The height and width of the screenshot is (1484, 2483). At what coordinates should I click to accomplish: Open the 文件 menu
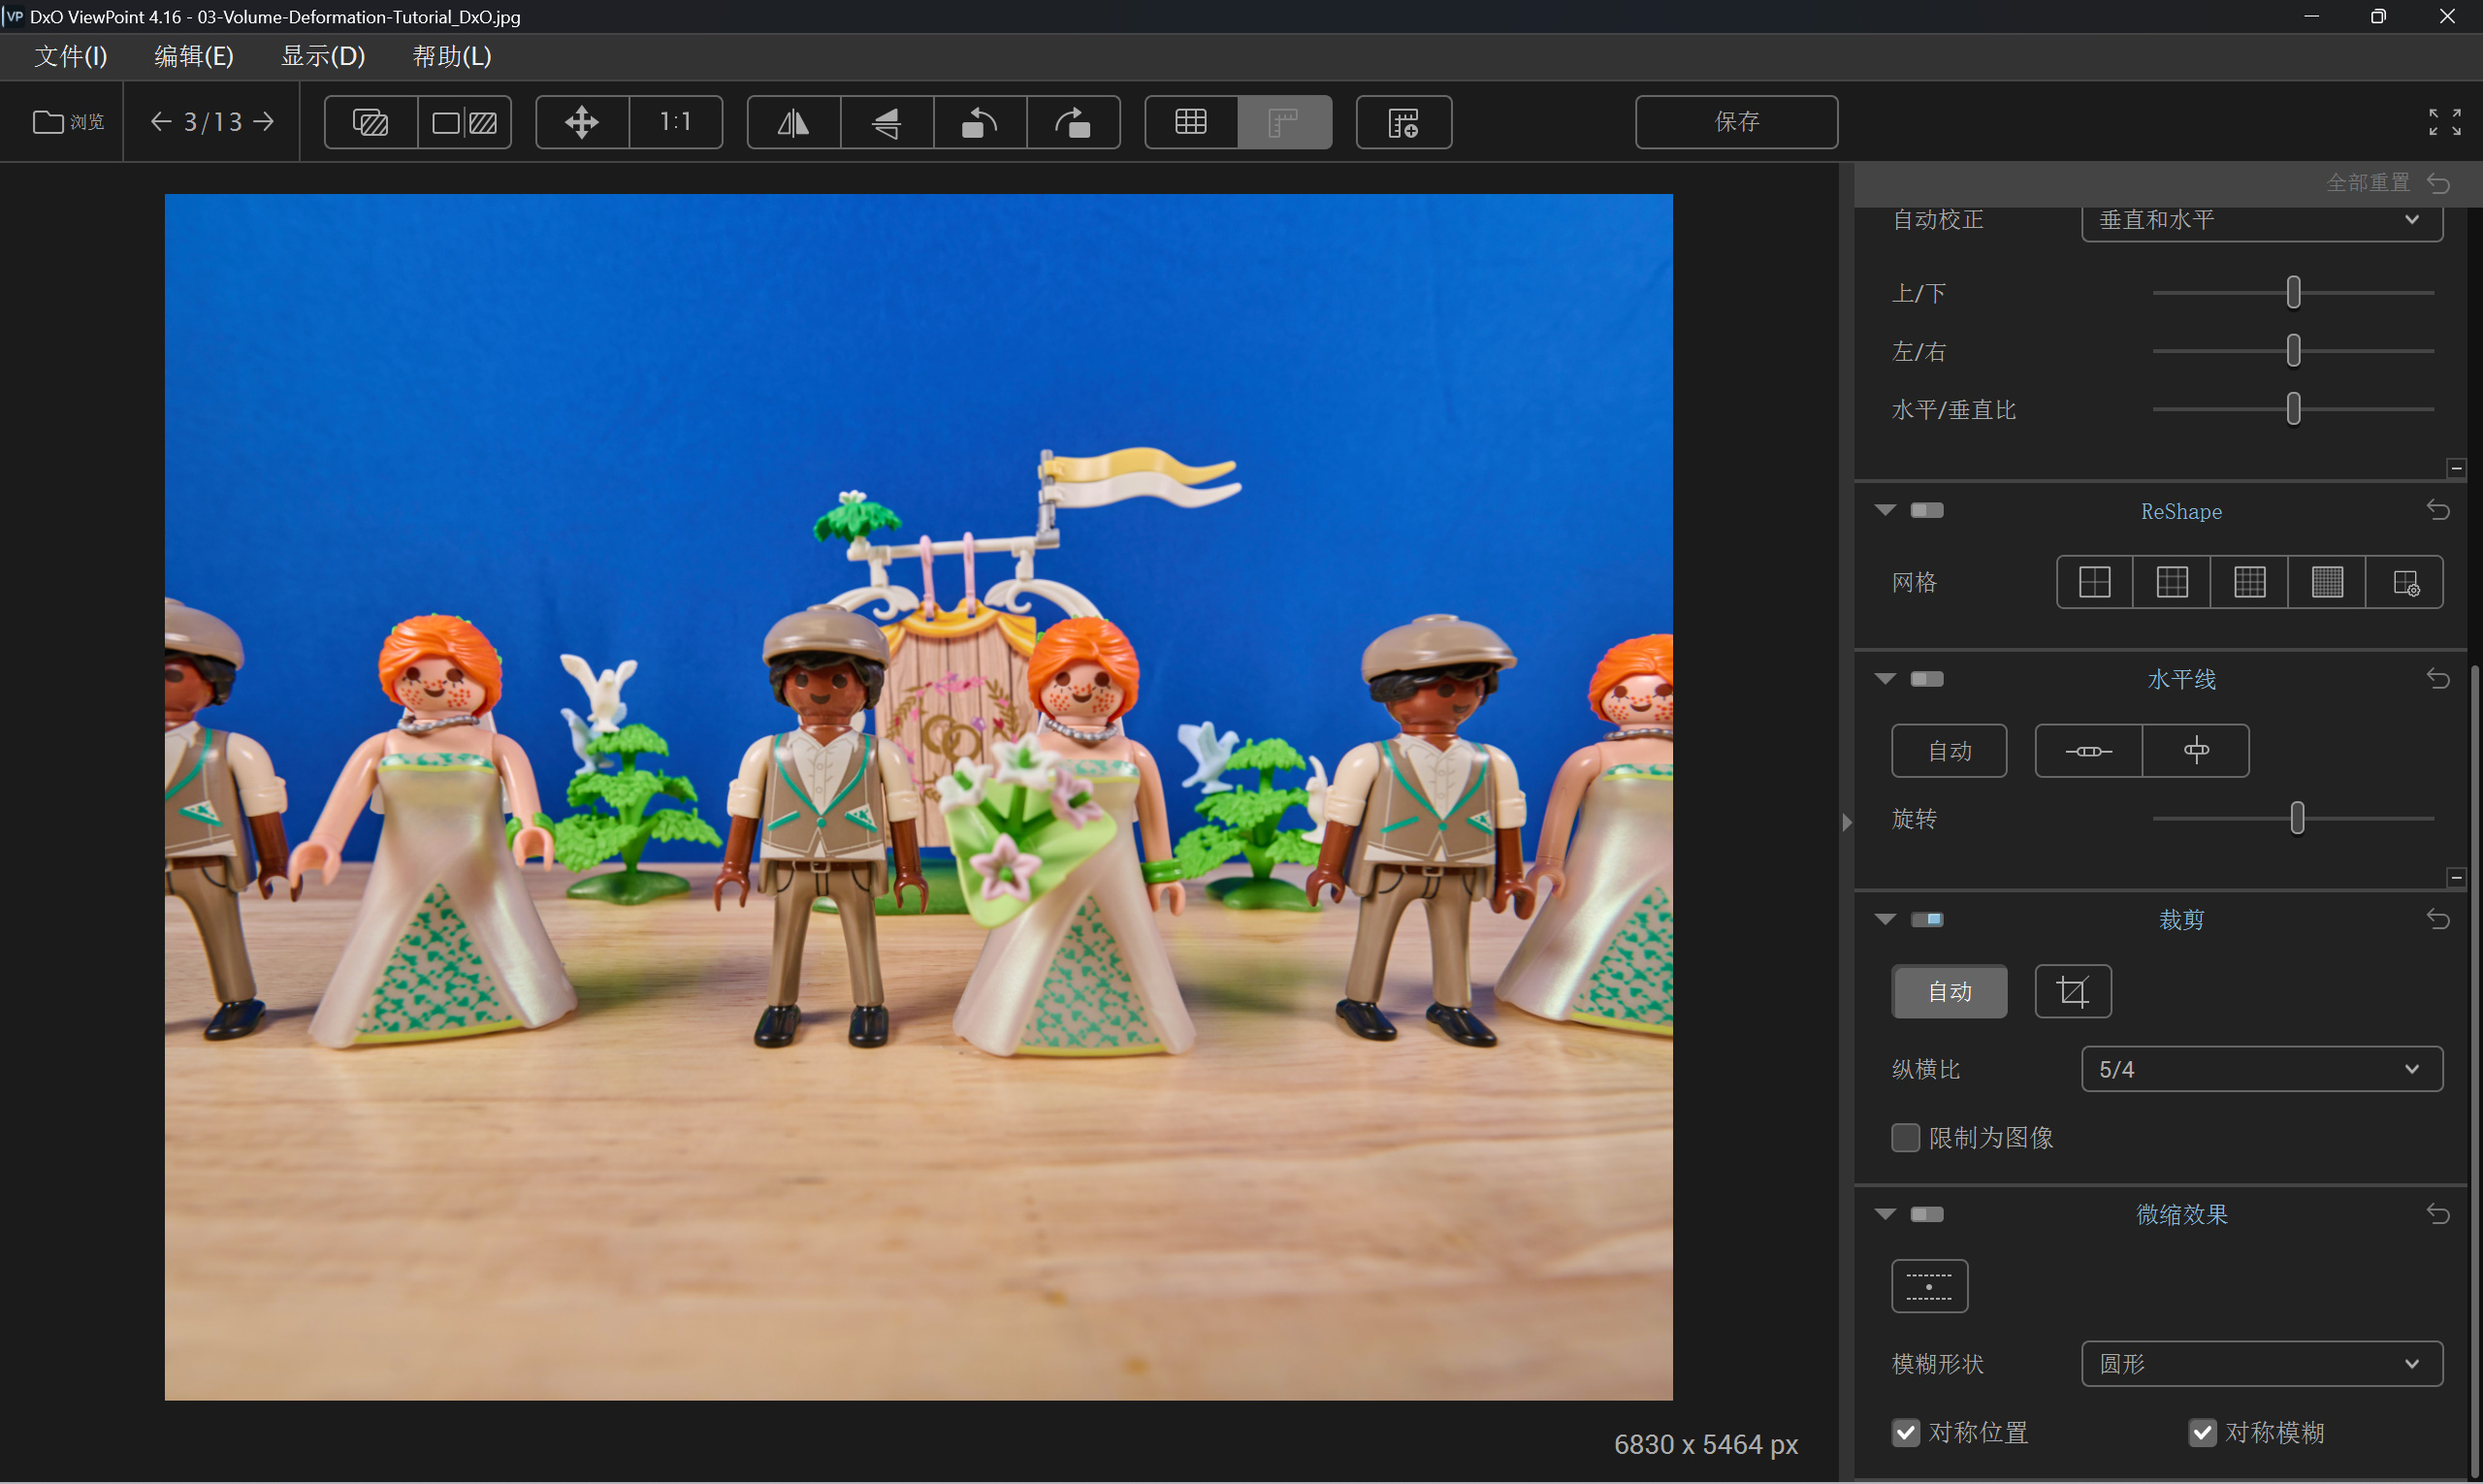(70, 56)
